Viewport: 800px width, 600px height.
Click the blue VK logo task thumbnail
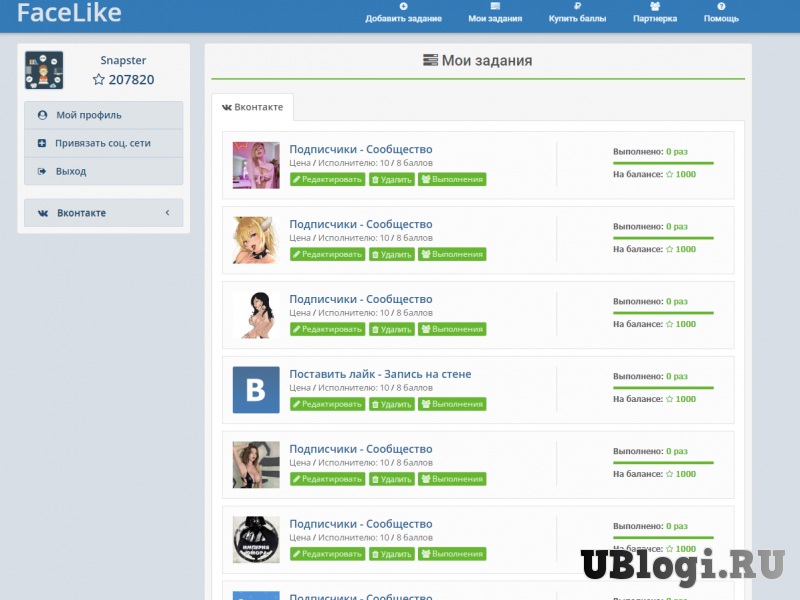(256, 390)
